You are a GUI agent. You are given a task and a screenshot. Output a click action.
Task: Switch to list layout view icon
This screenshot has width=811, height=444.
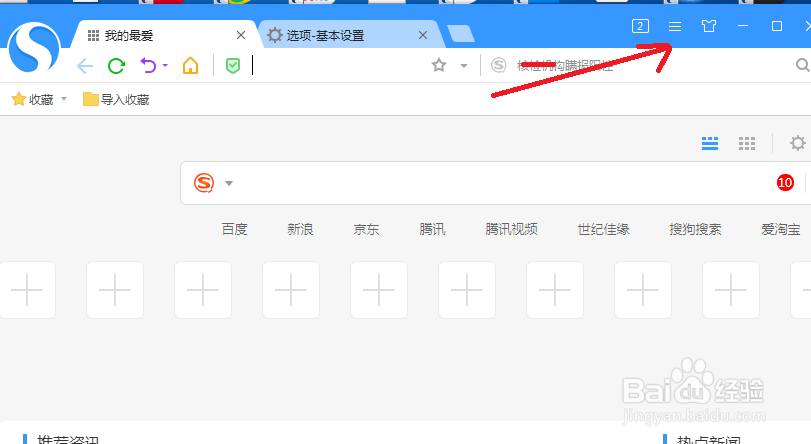pos(710,143)
